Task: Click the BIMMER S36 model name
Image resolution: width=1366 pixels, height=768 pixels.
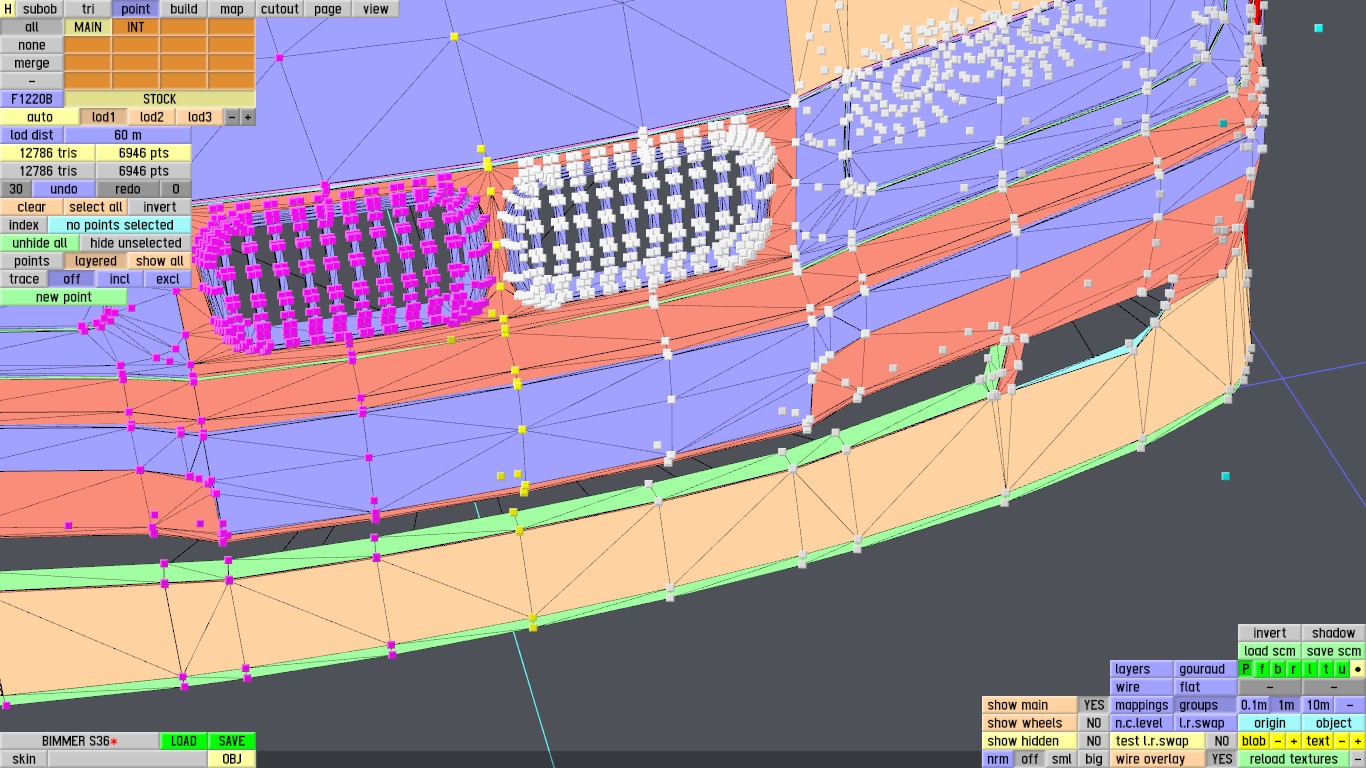Action: click(80, 741)
